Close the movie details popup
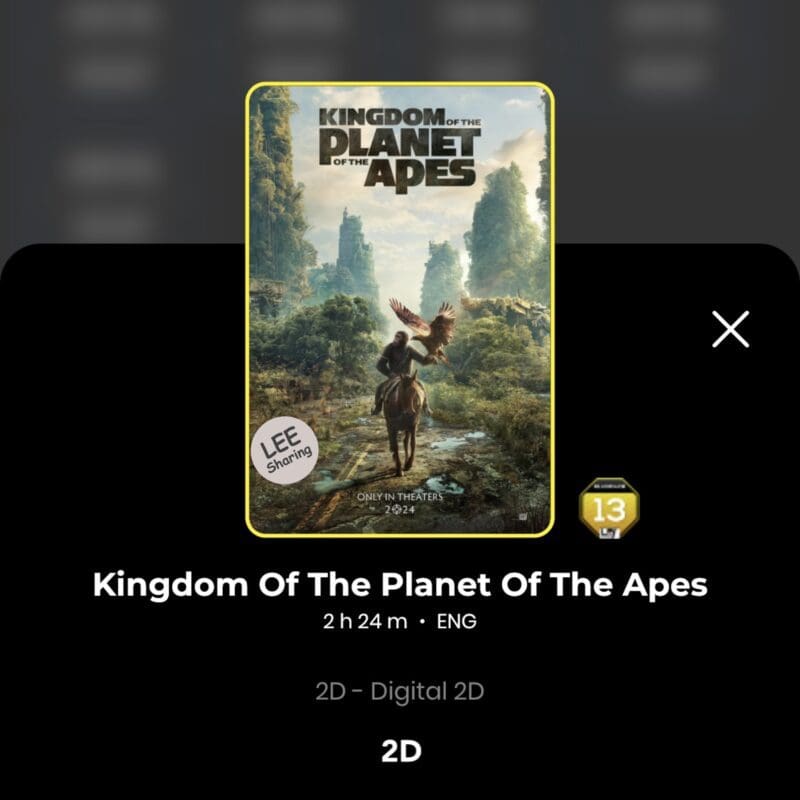This screenshot has width=800, height=800. click(x=731, y=329)
